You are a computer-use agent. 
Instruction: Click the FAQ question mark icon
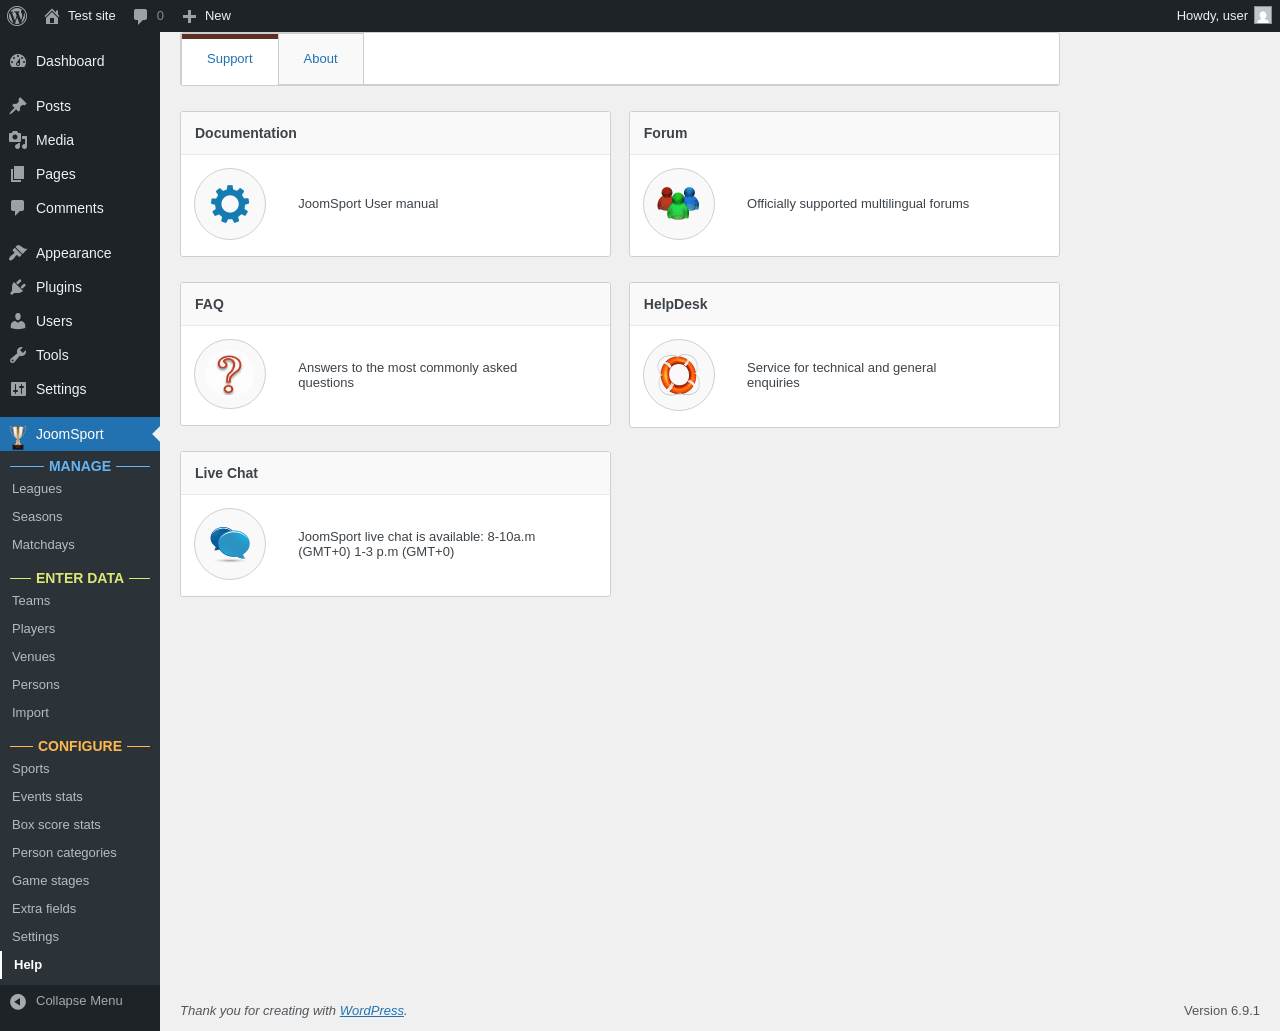tap(230, 374)
